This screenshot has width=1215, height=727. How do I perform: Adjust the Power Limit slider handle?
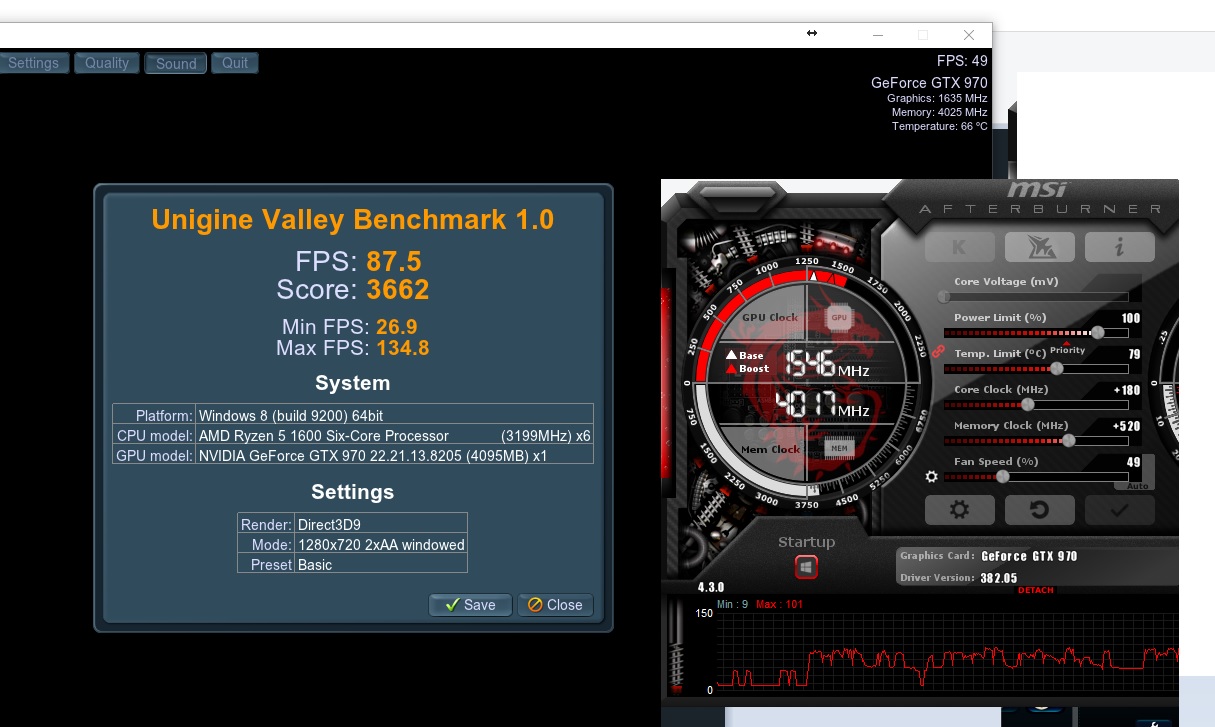(x=1097, y=333)
